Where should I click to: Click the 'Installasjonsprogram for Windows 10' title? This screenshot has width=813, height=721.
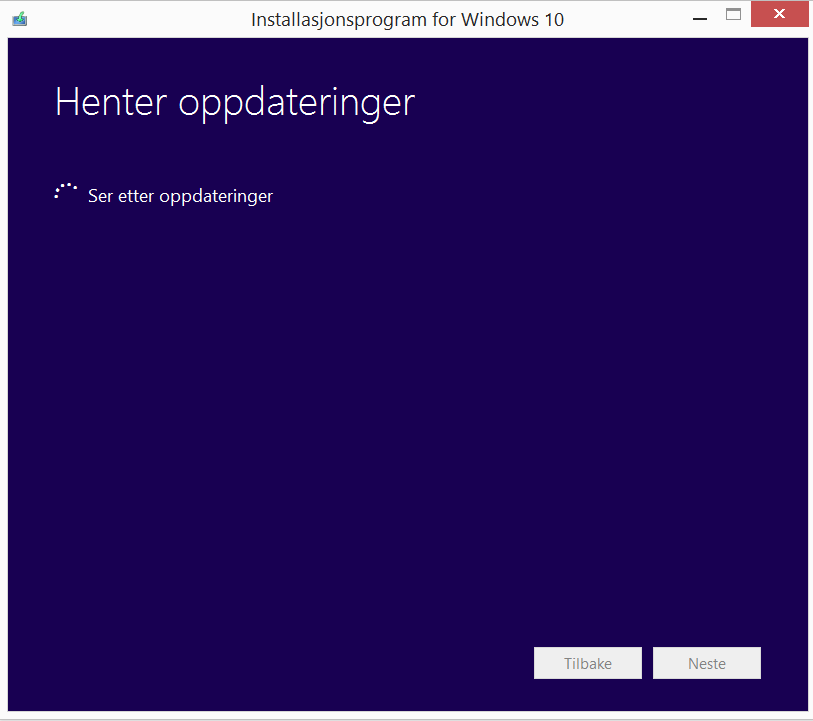coord(407,20)
